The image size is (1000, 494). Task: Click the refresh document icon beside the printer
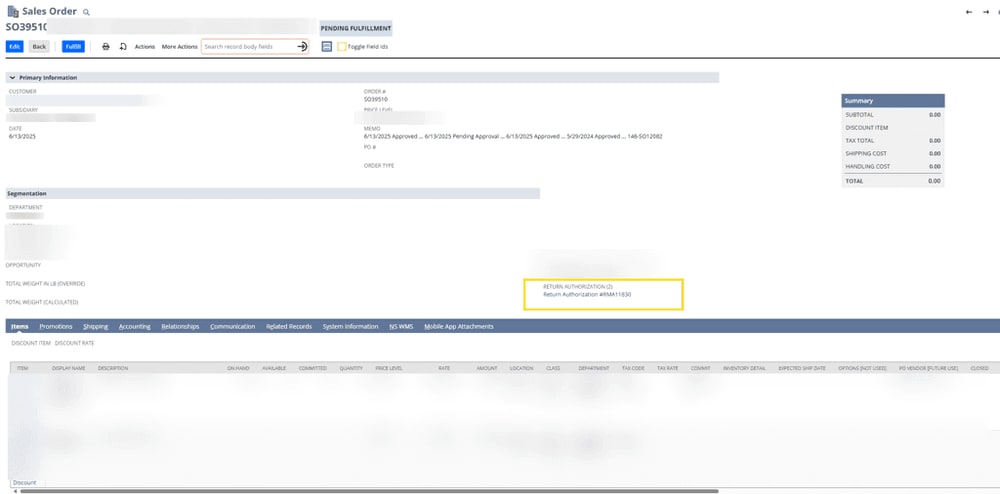tap(123, 47)
